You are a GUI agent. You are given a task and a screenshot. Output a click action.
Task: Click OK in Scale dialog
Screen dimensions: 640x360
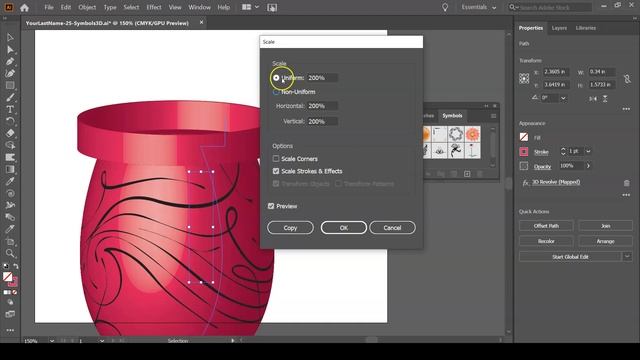pyautogui.click(x=344, y=228)
